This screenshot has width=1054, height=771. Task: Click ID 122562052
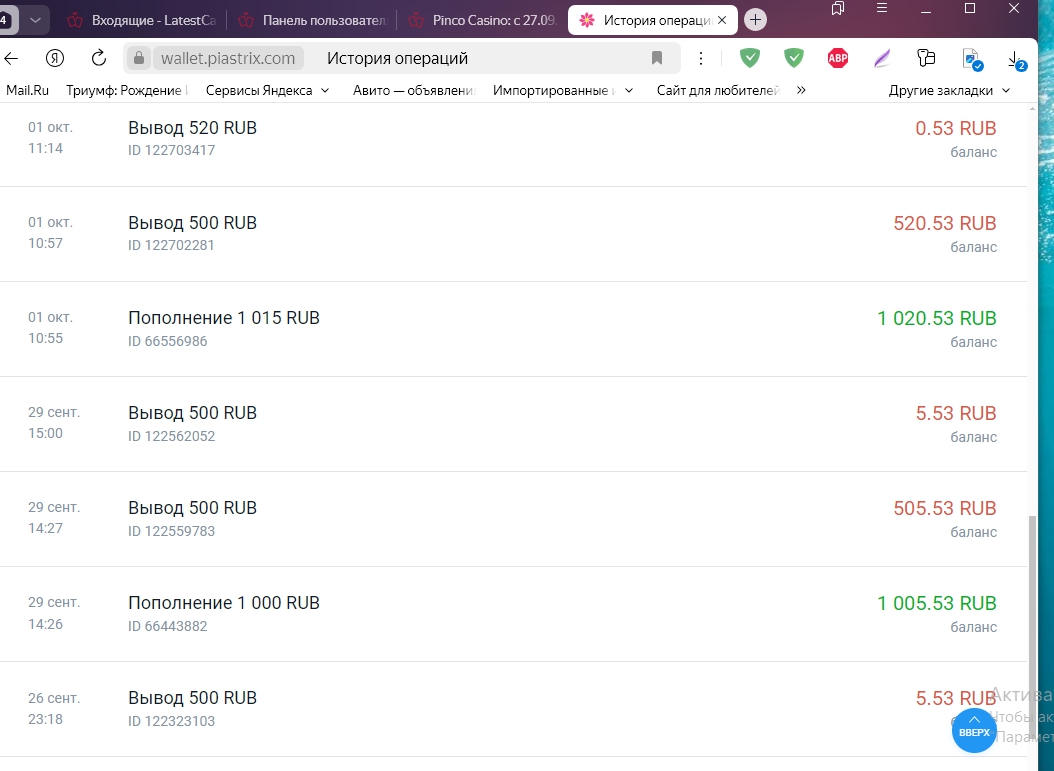pyautogui.click(x=171, y=436)
